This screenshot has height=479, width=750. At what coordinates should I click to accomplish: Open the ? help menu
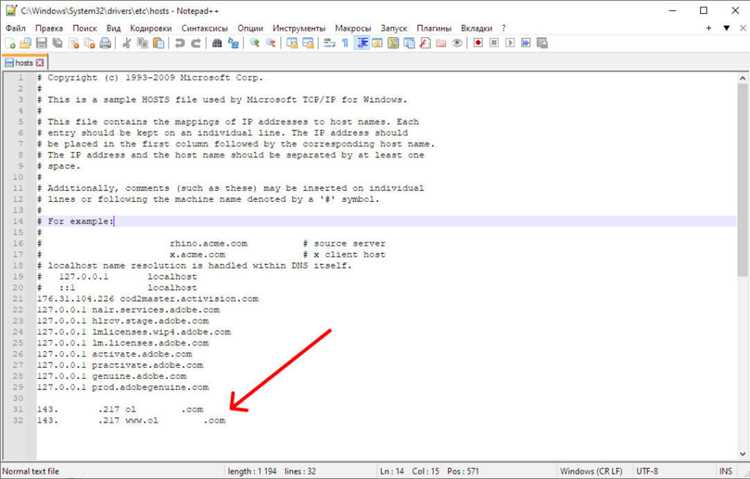click(504, 28)
